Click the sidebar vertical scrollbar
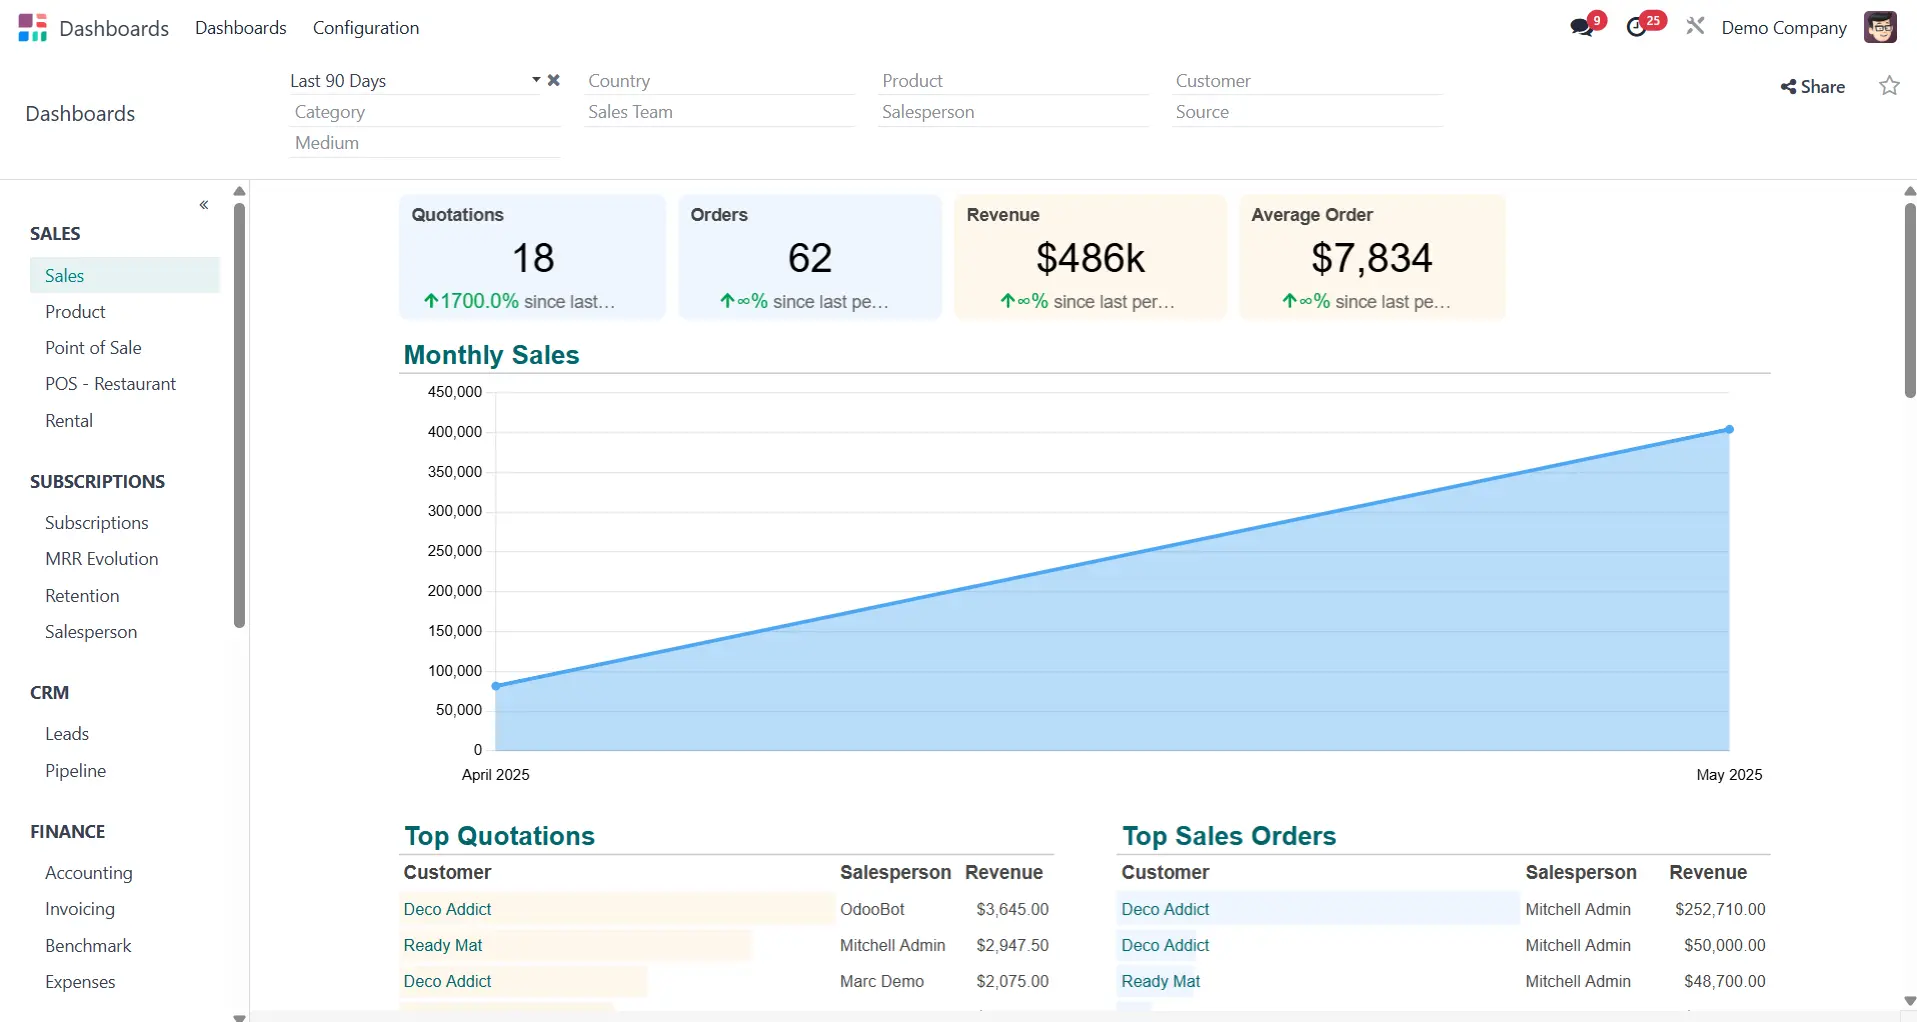The height and width of the screenshot is (1022, 1917). [x=239, y=415]
